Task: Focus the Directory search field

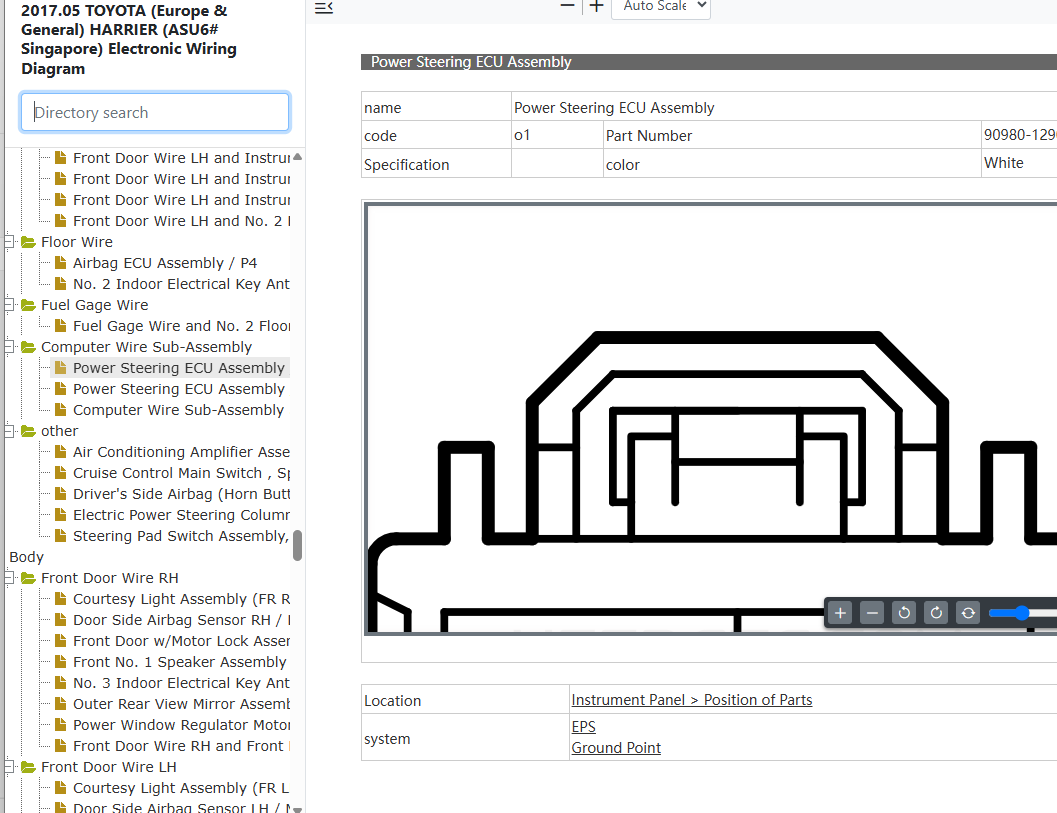Action: coord(155,112)
